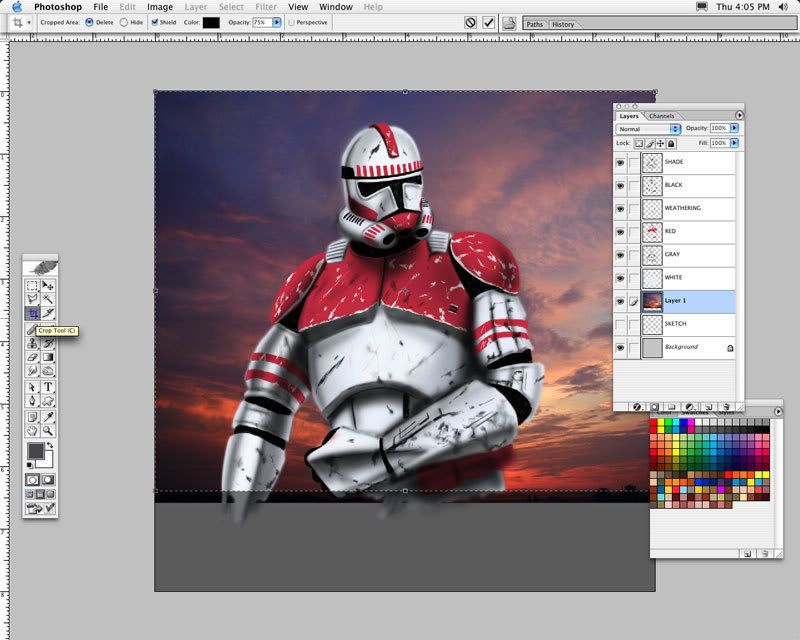The height and width of the screenshot is (640, 800).
Task: Toggle lock all in Layers panel
Action: coord(671,143)
